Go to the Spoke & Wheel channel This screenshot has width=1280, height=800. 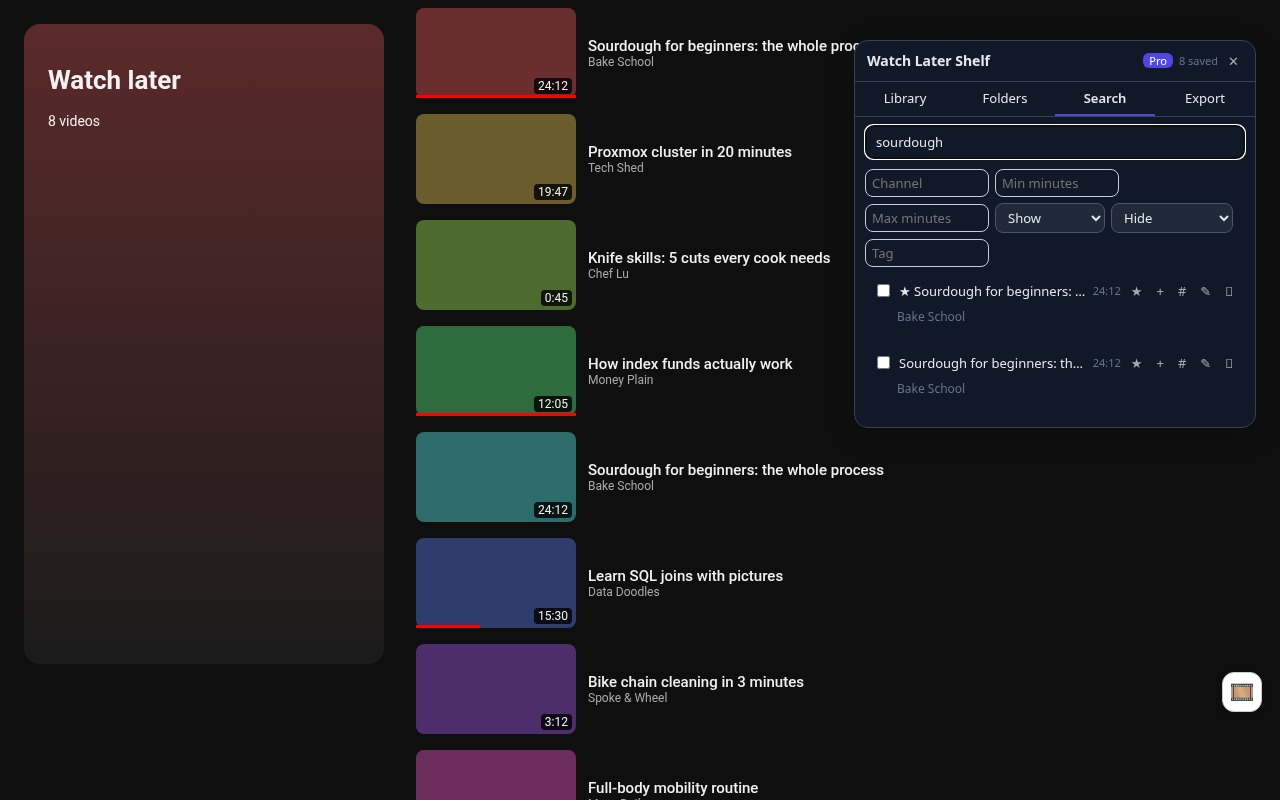click(x=627, y=698)
